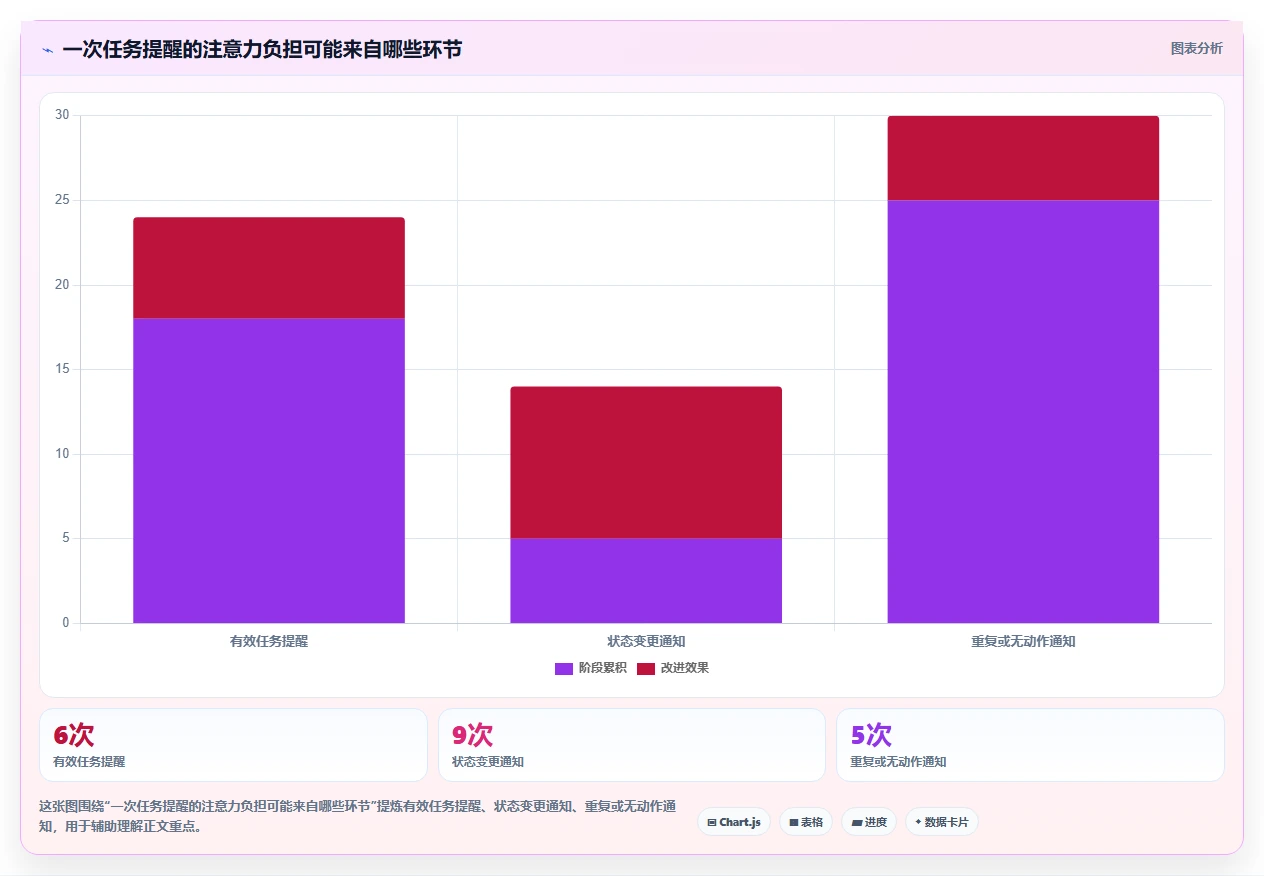Click the chart title 一次任务提醒的注意力负担可能来自哪些环节
Viewport: 1264px width, 876px height.
pyautogui.click(x=262, y=49)
